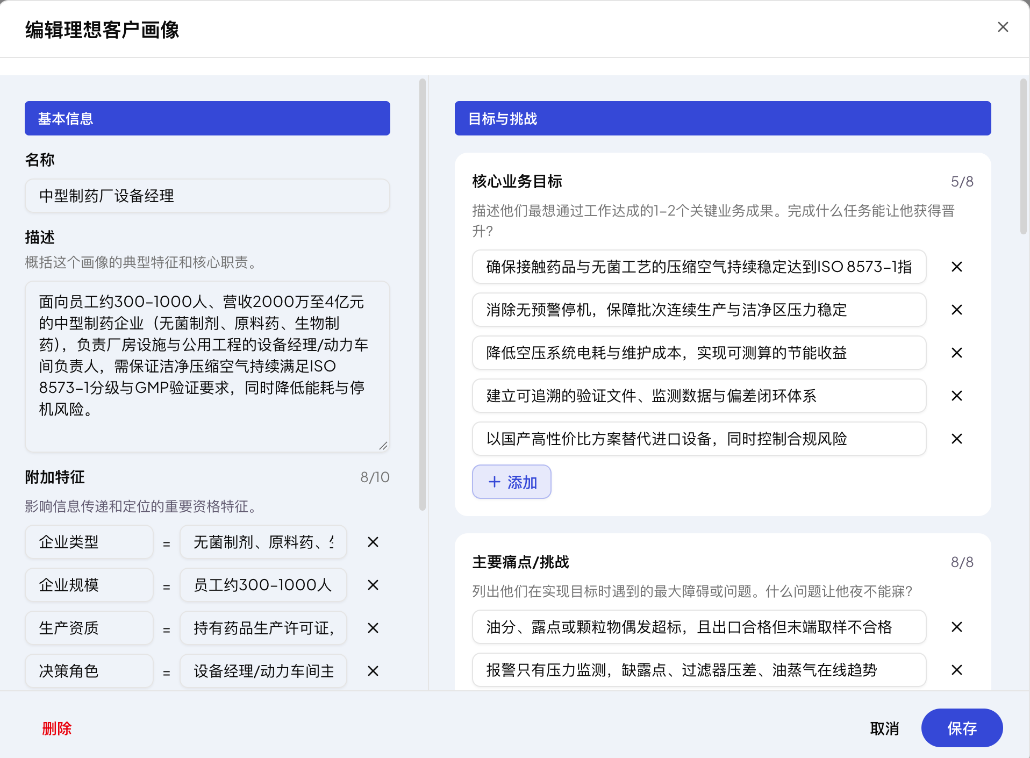Image resolution: width=1030 pixels, height=758 pixels.
Task: Delete goal about ISO 8573-1 compressed air
Action: click(x=956, y=267)
